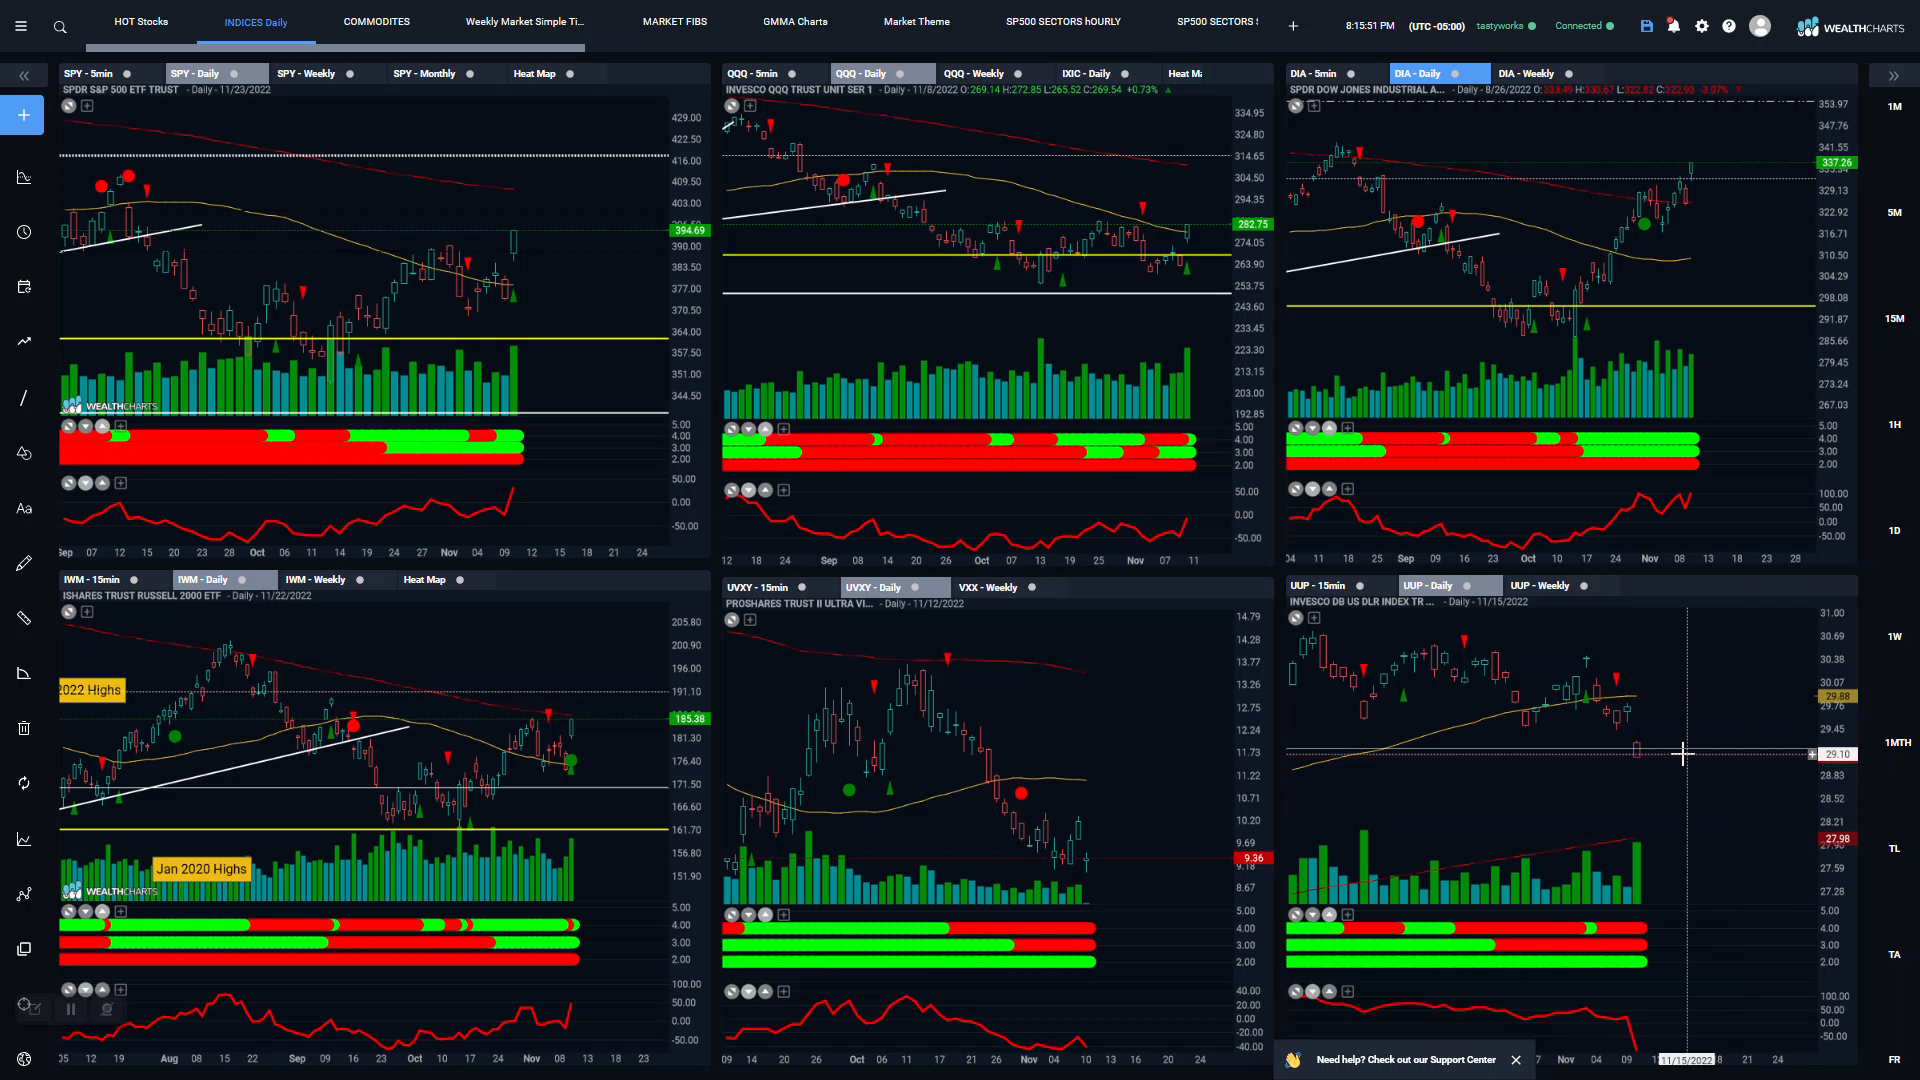Expand SPY price pane plus box

(87, 106)
